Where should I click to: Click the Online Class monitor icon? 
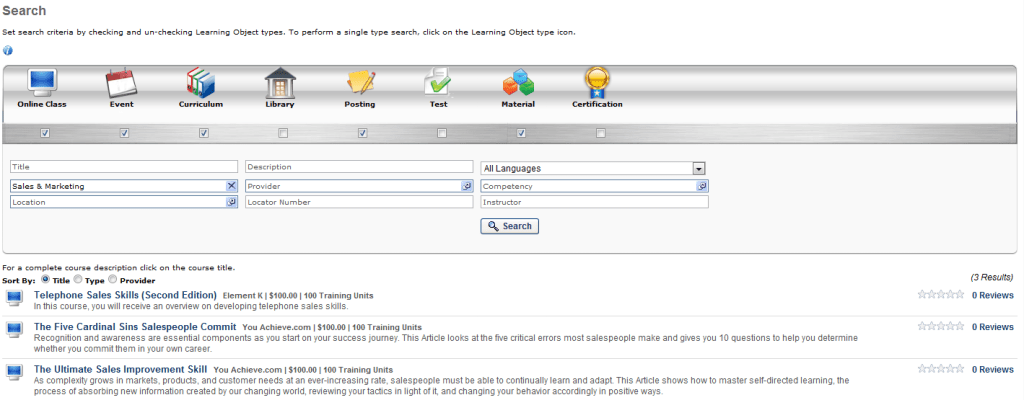[42, 82]
